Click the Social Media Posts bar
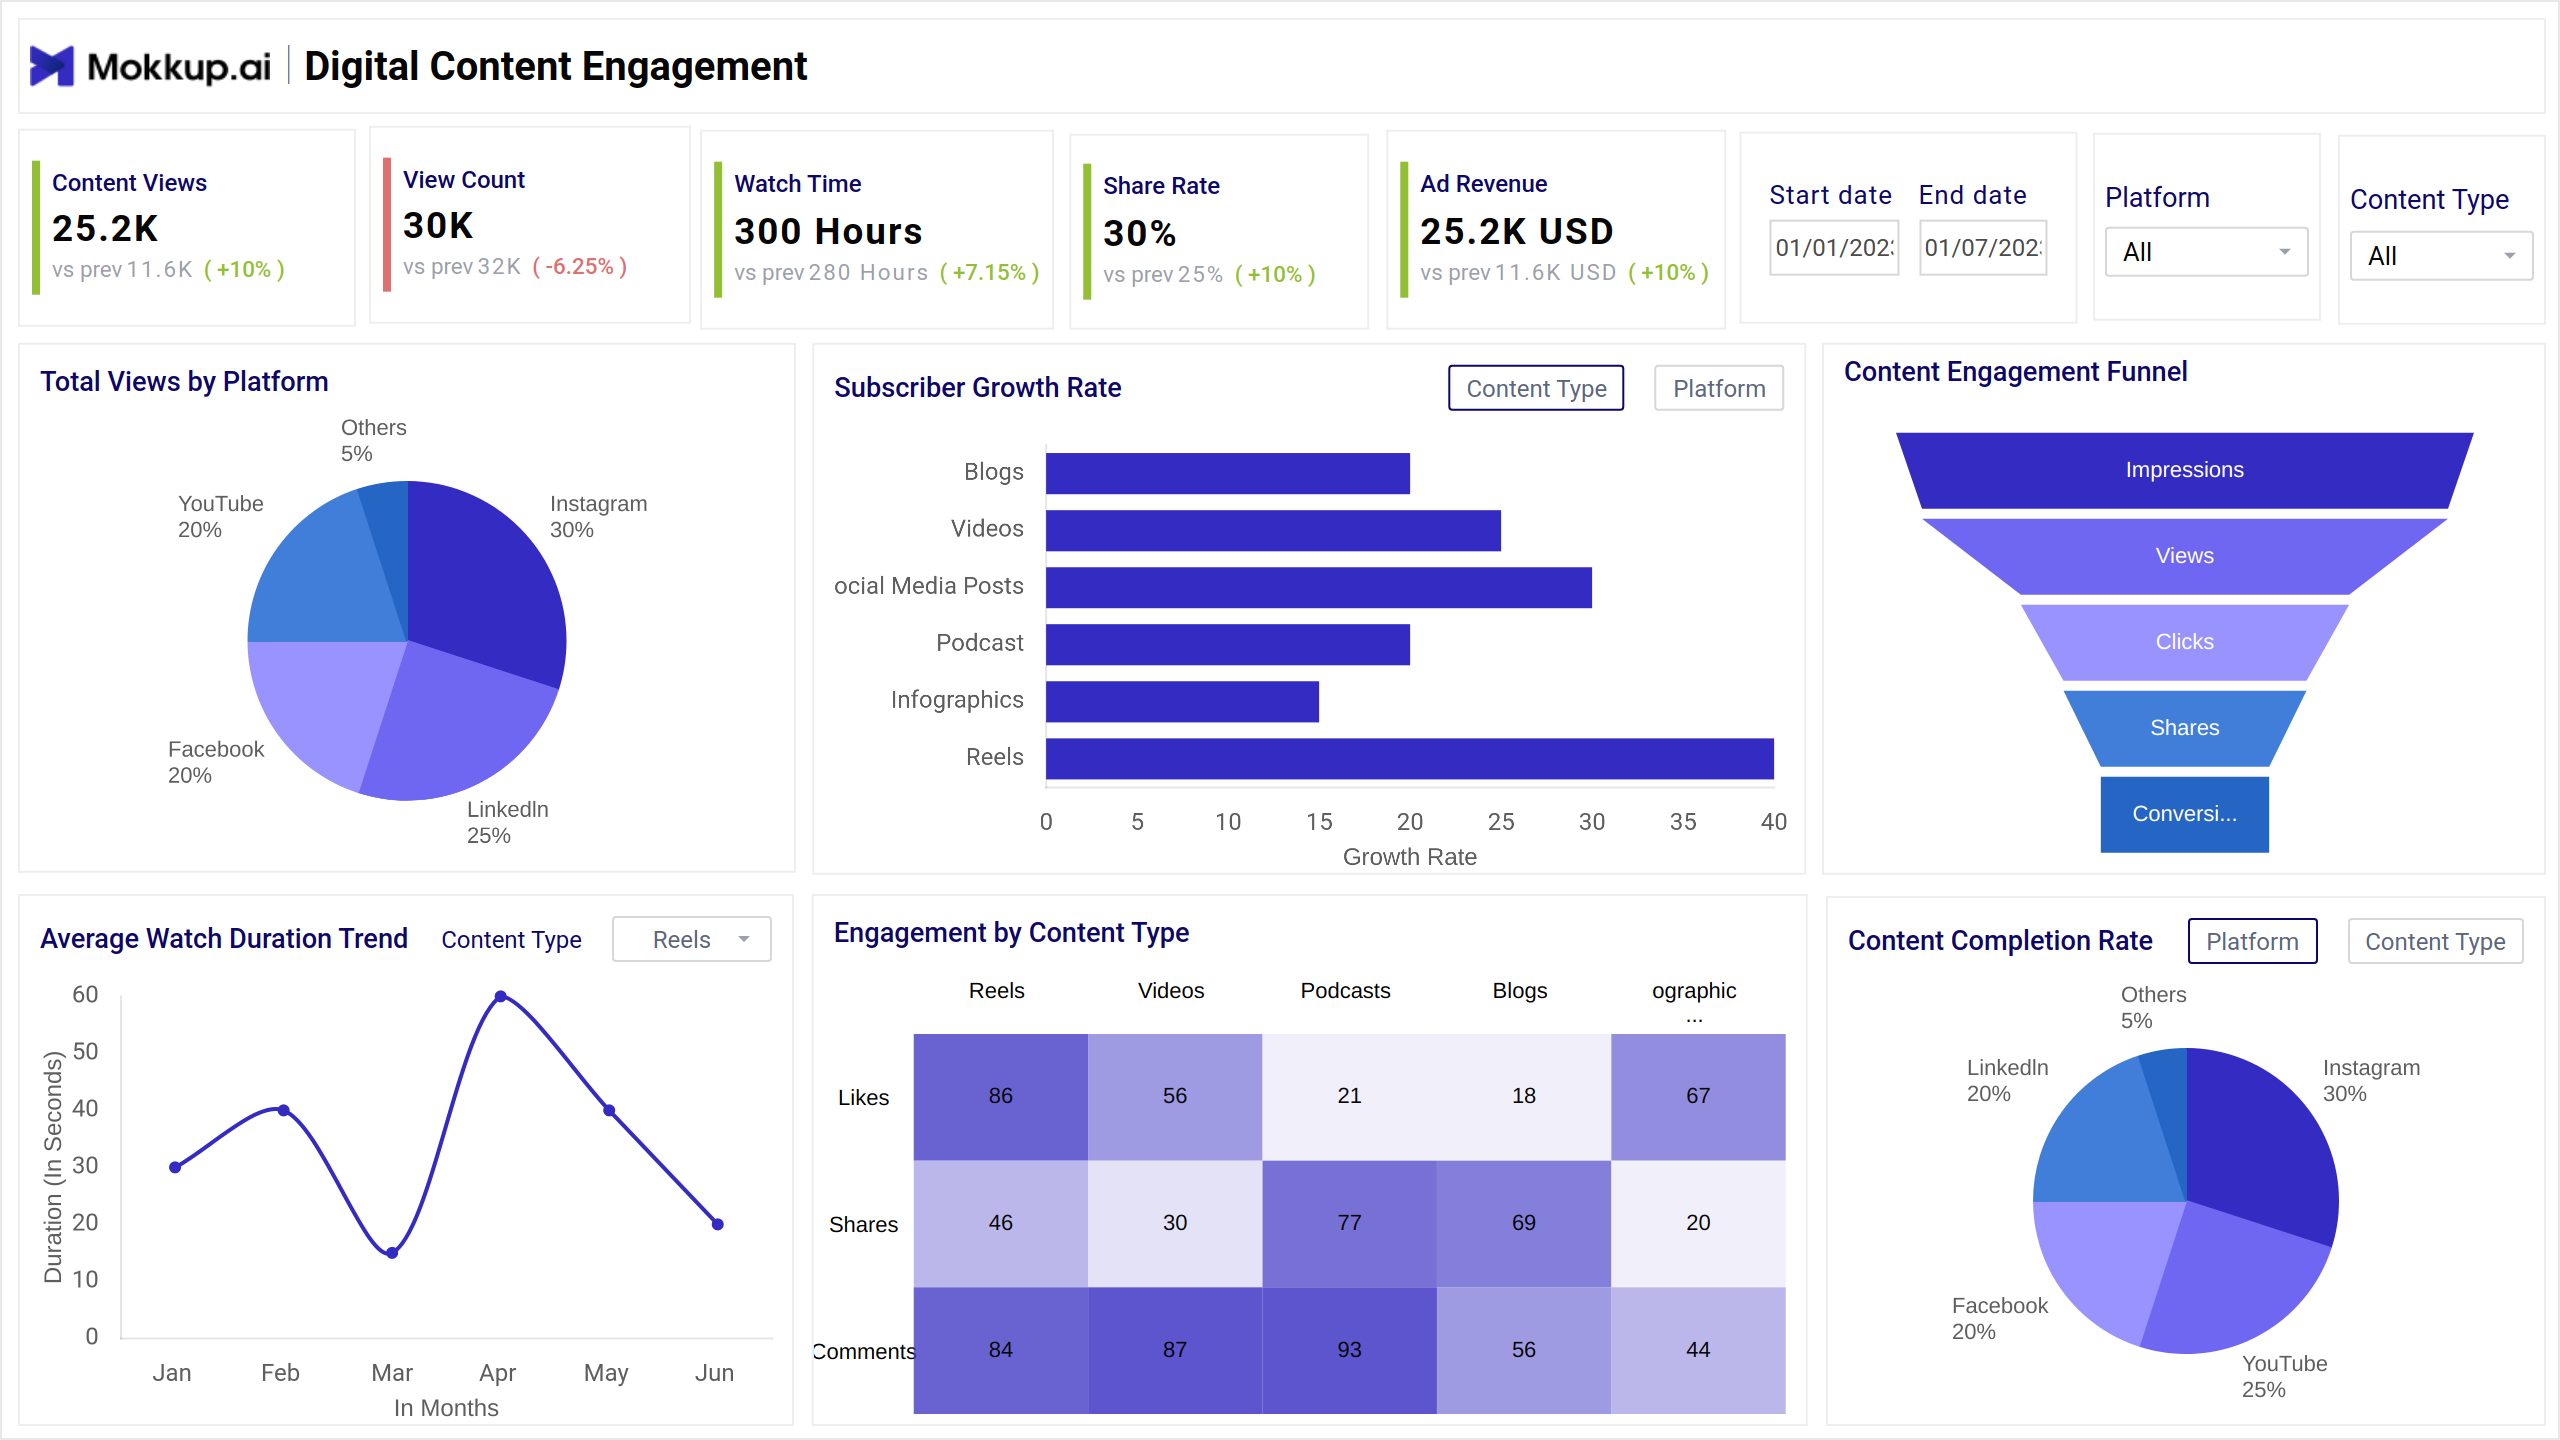Viewport: 2560px width, 1440px height. 1319,587
